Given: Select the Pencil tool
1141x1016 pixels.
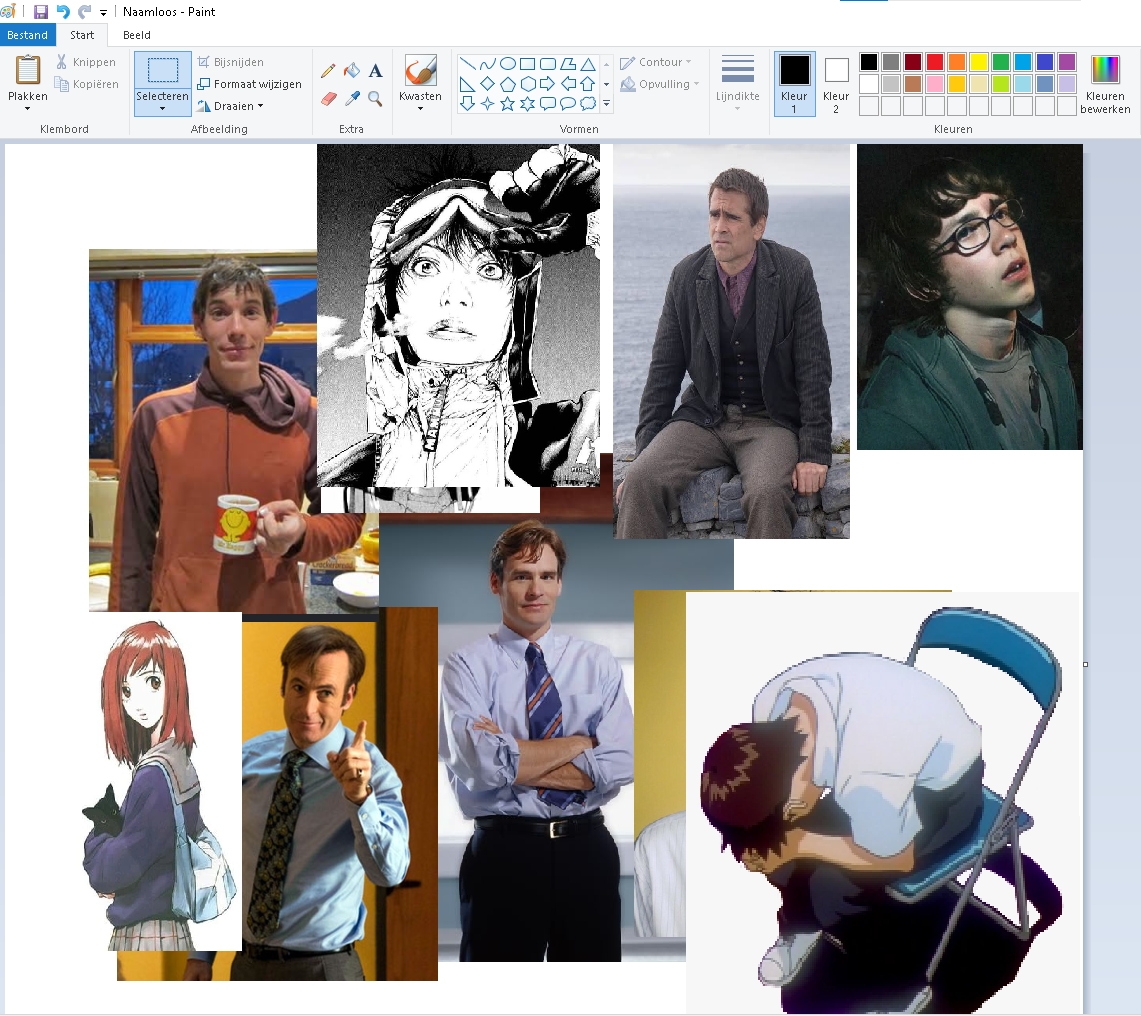Looking at the screenshot, I should pos(328,71).
